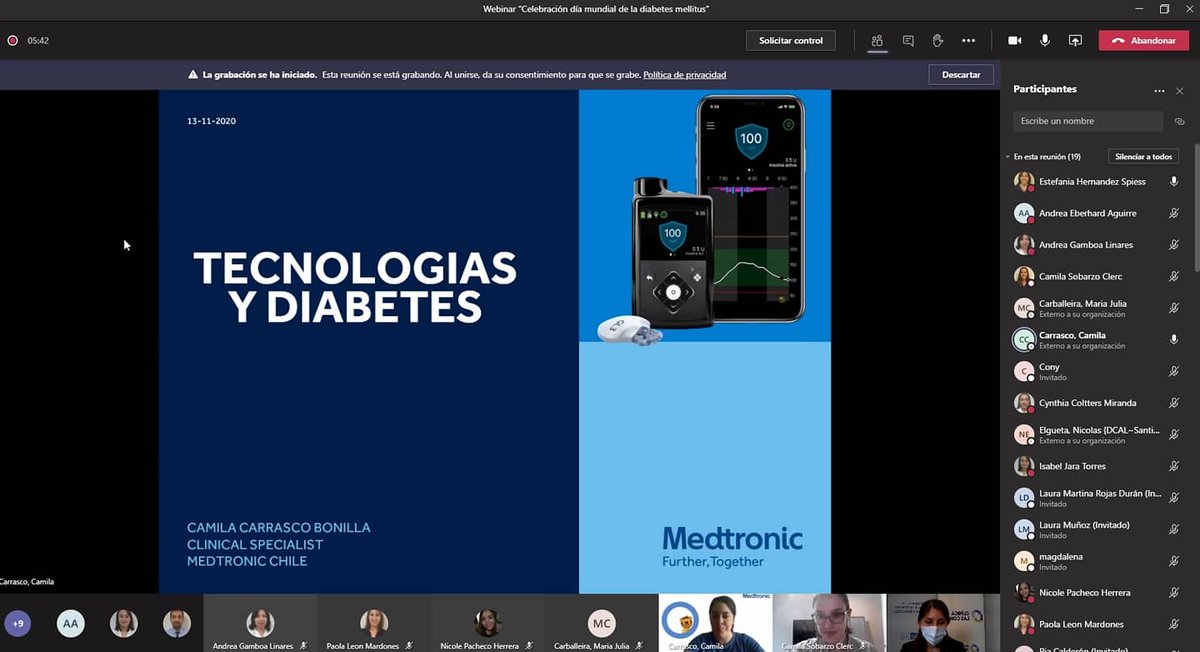Leave the meeting with Abandonar
This screenshot has width=1200, height=652.
pos(1144,41)
